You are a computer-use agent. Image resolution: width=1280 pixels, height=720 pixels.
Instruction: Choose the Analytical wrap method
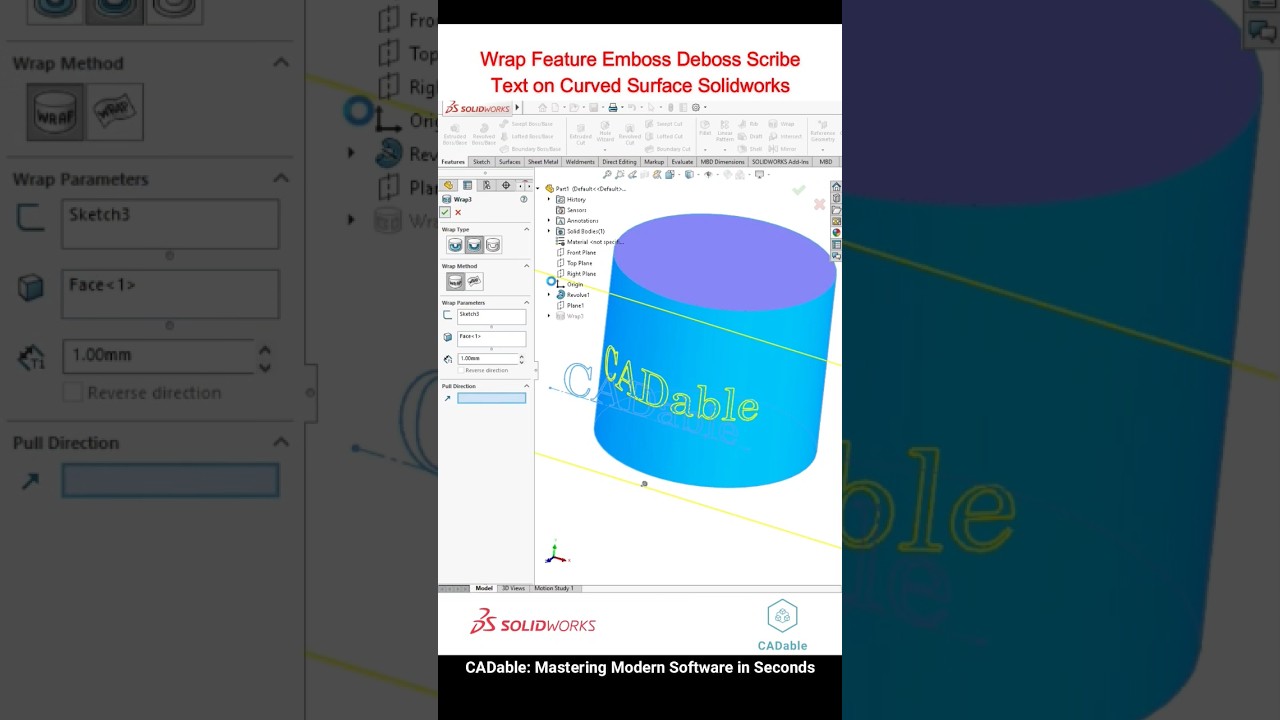tap(455, 282)
